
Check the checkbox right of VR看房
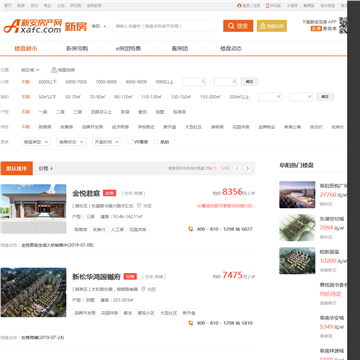[x=156, y=142]
